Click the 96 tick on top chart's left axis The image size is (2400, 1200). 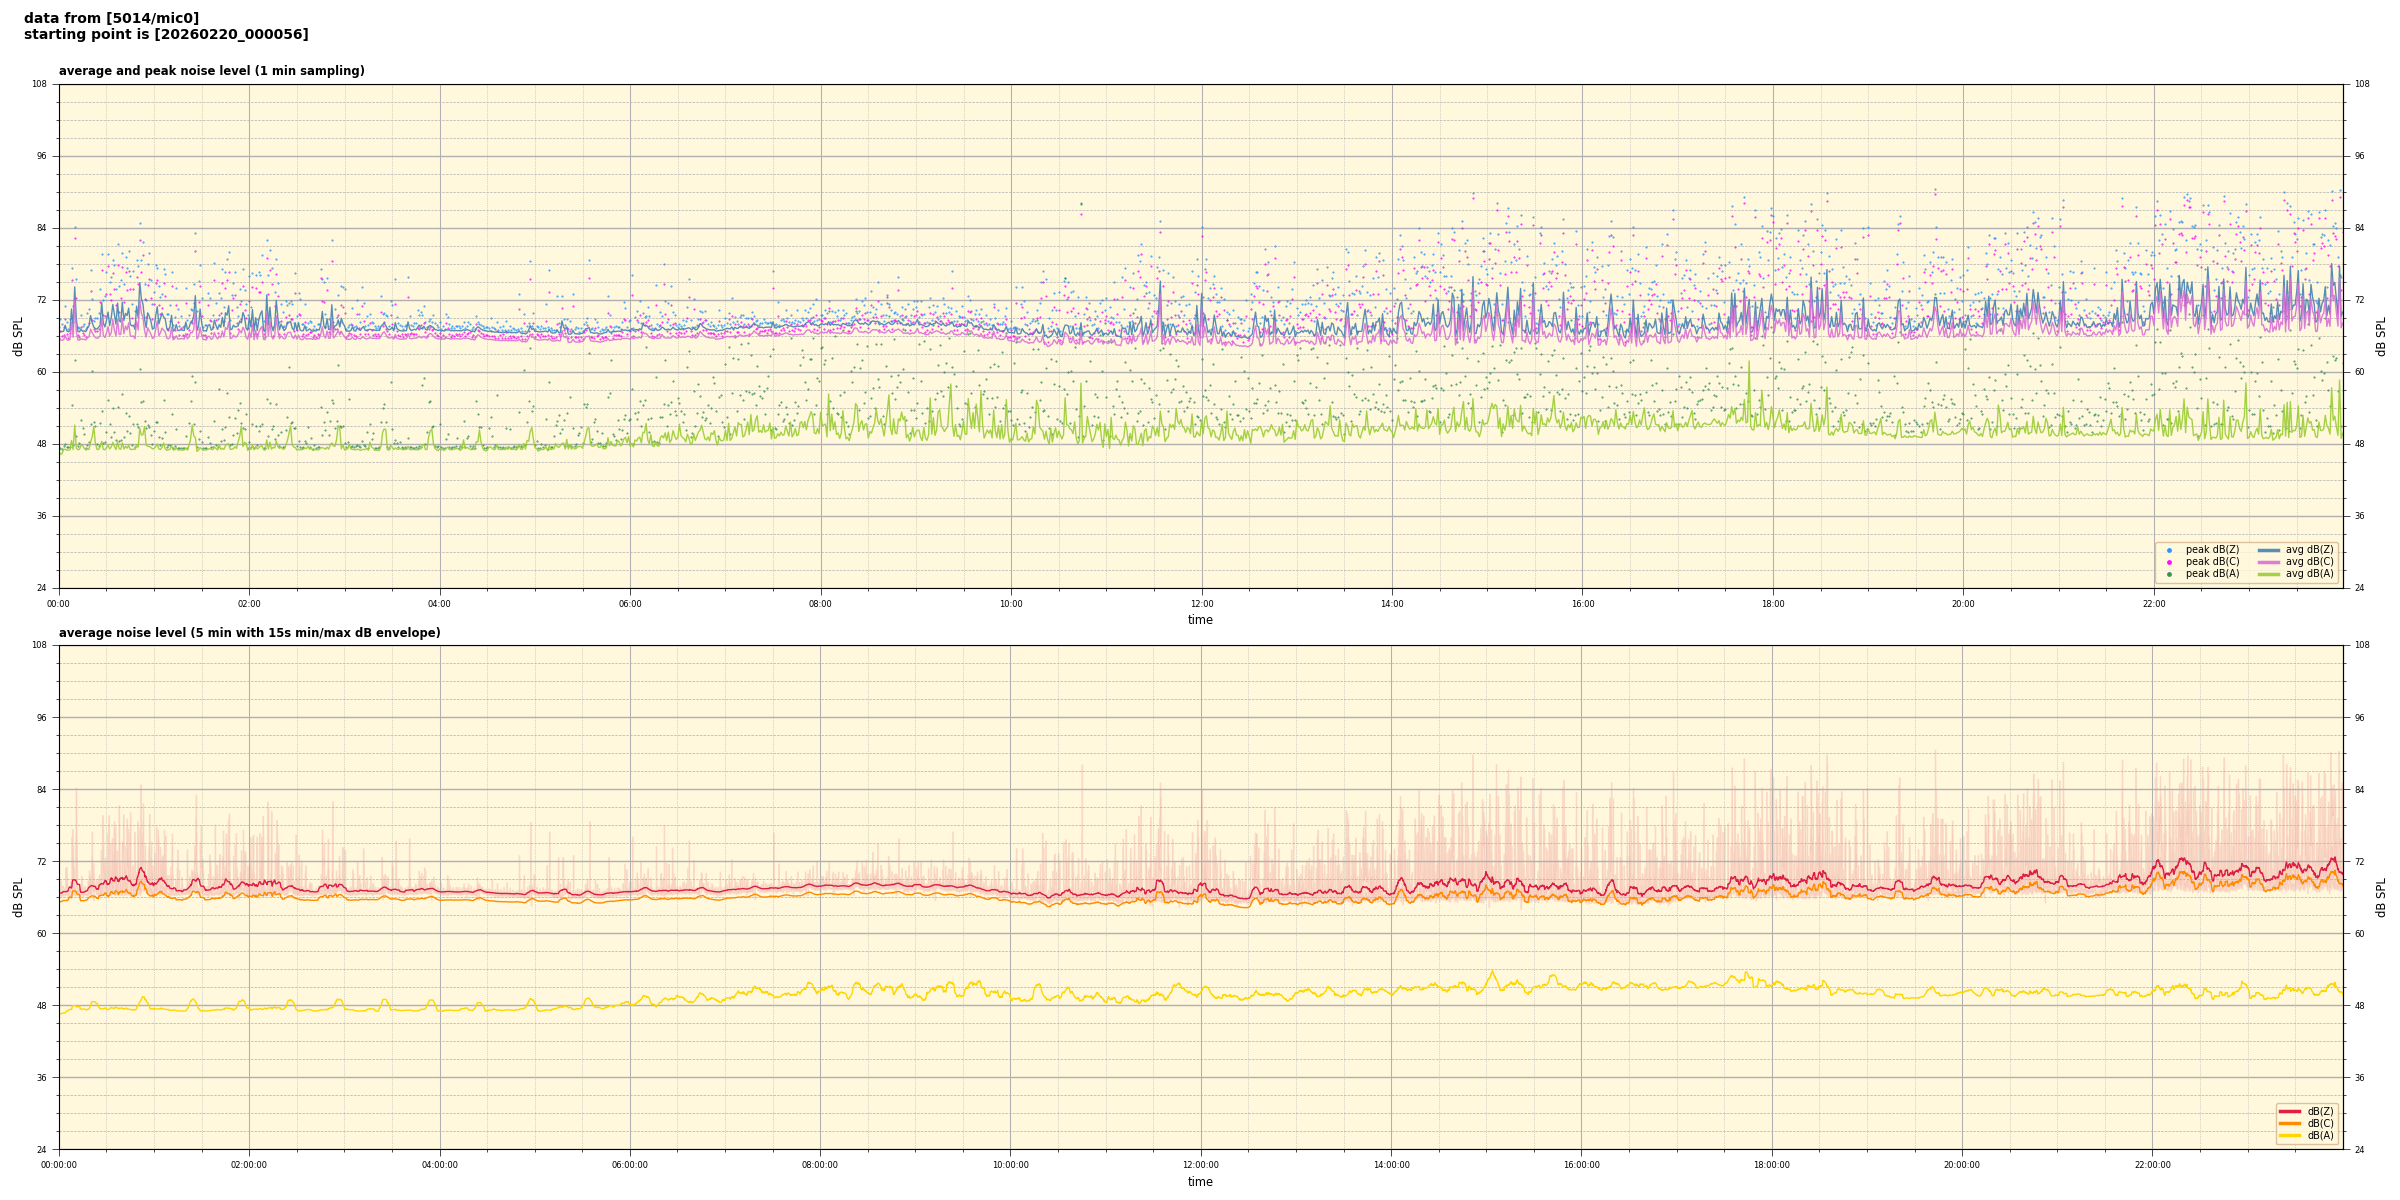[x=40, y=156]
